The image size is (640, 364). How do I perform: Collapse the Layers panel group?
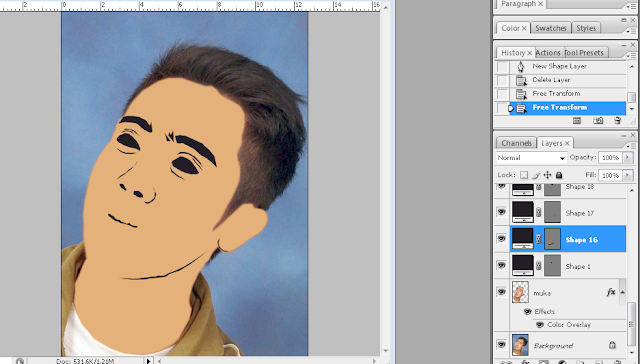[624, 135]
